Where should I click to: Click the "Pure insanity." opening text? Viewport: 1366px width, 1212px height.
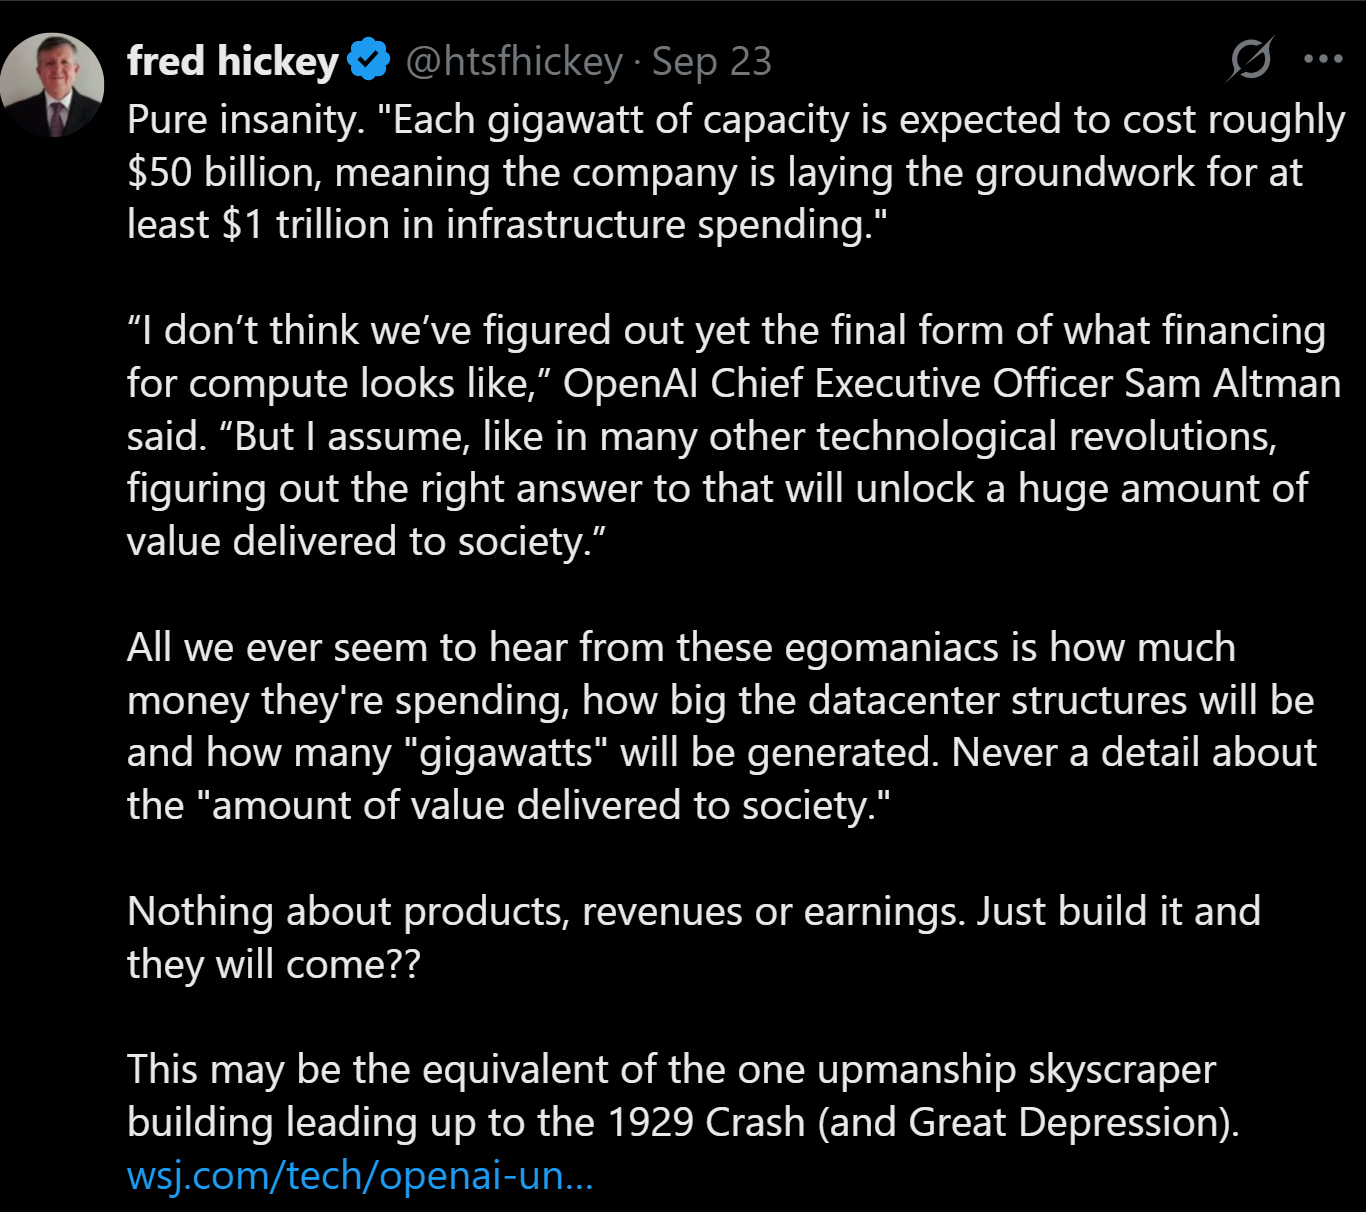(x=245, y=120)
